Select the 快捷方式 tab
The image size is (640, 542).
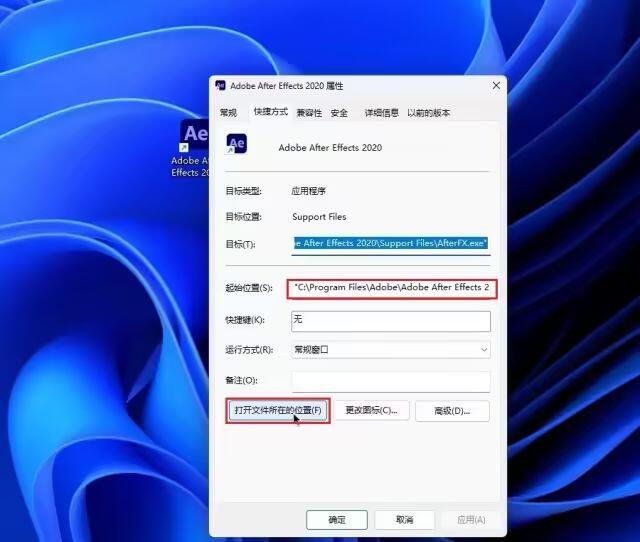click(x=271, y=112)
